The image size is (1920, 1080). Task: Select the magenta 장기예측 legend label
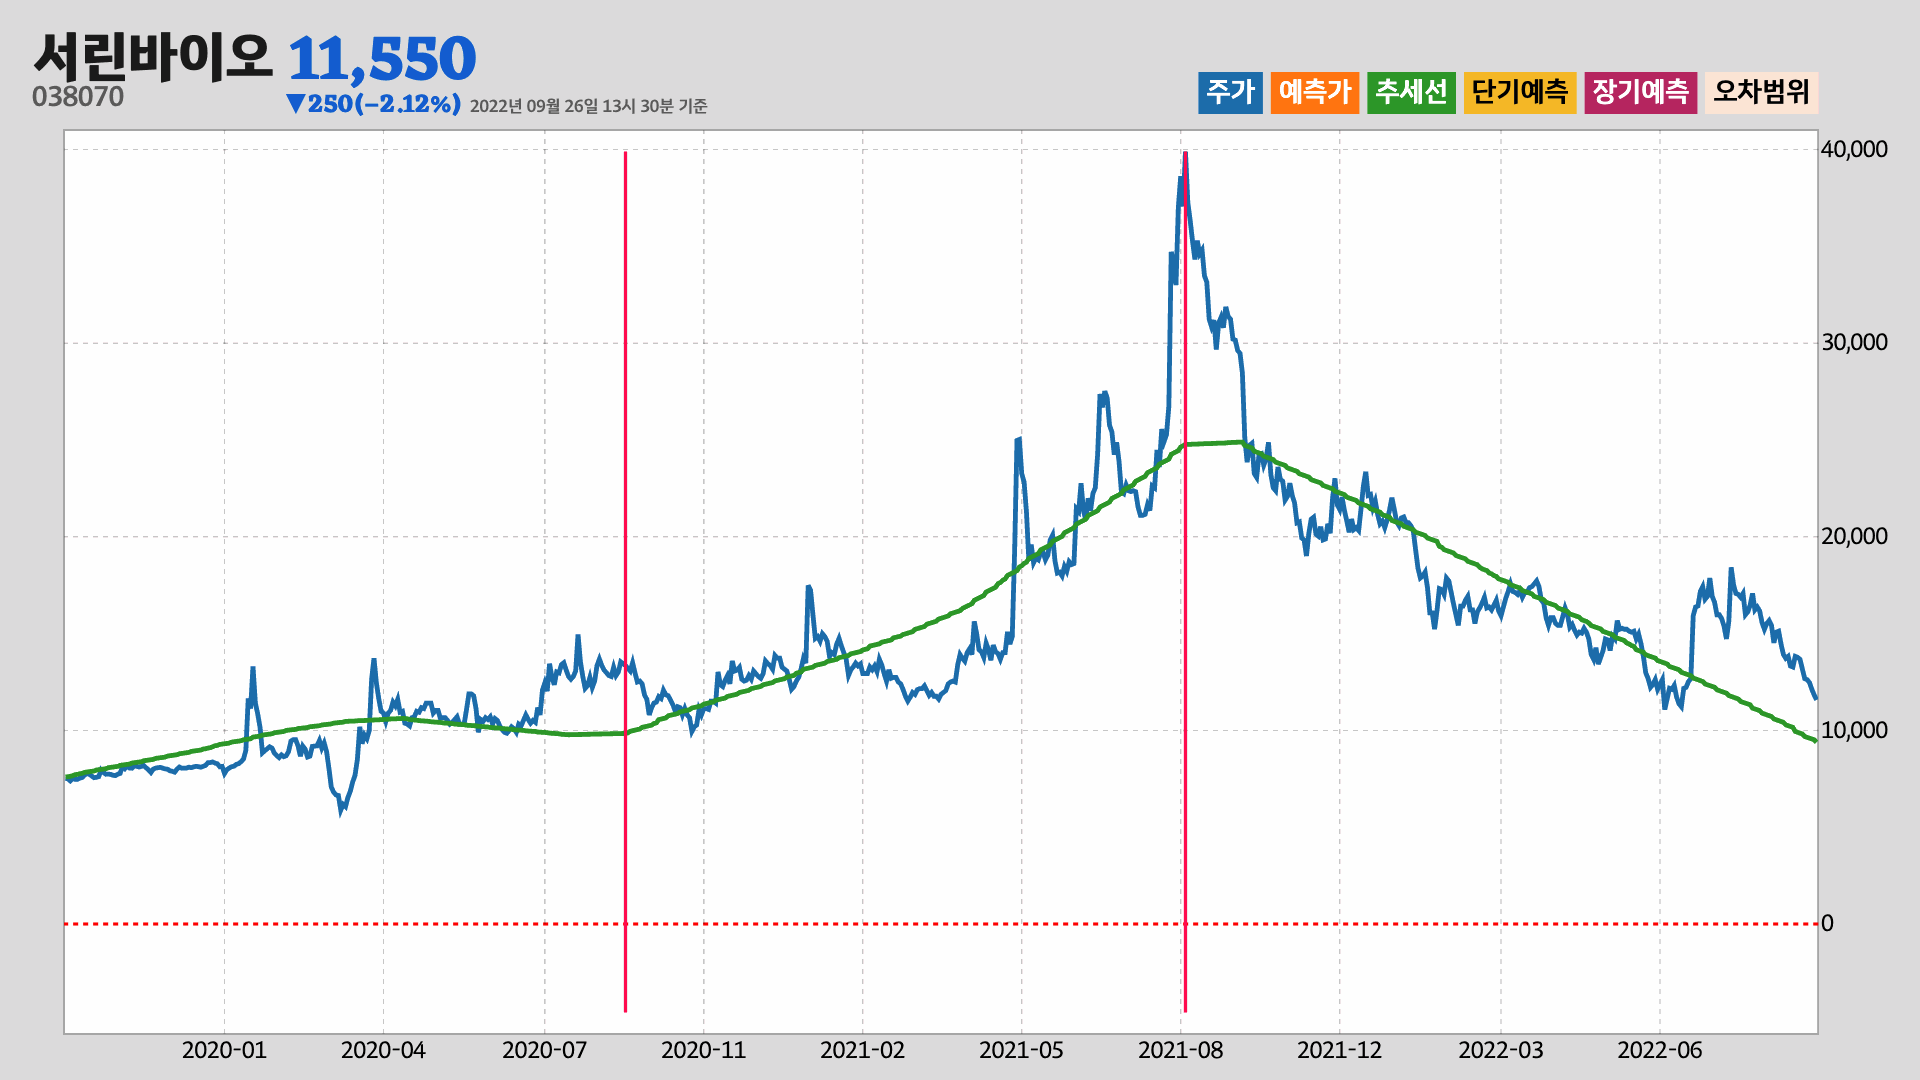[1640, 93]
